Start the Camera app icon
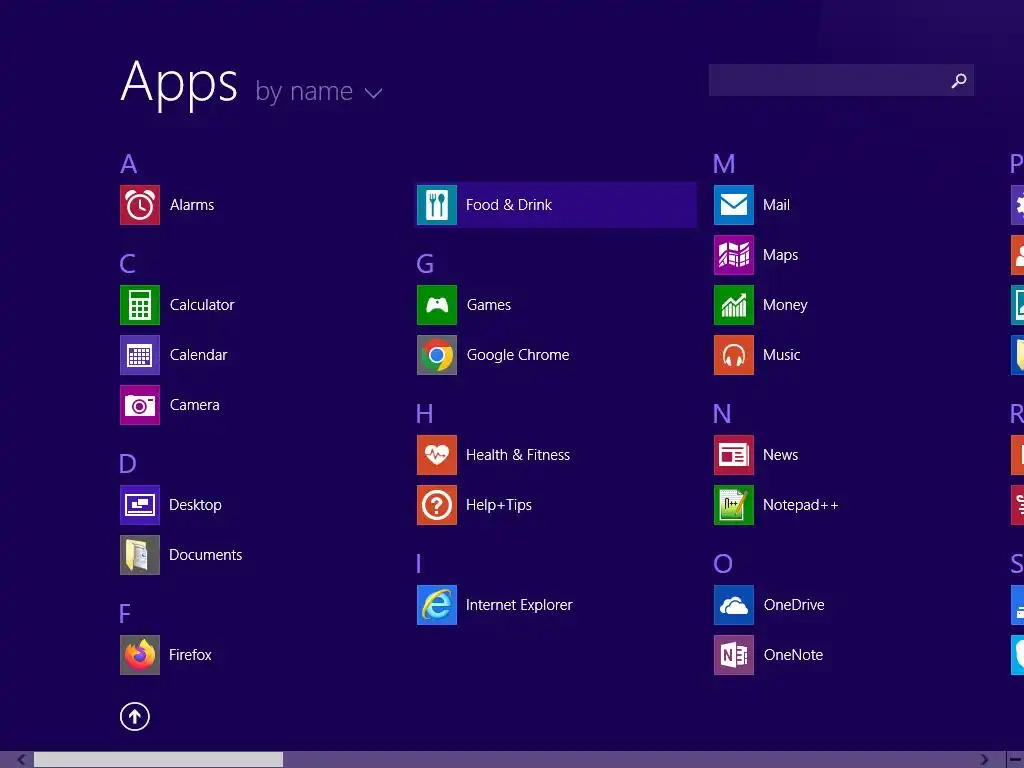 (140, 405)
